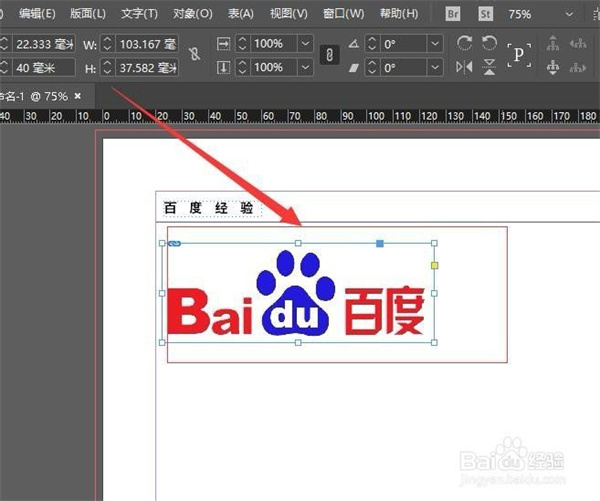The height and width of the screenshot is (501, 600).
Task: Click the select content icon
Action: coord(553,67)
